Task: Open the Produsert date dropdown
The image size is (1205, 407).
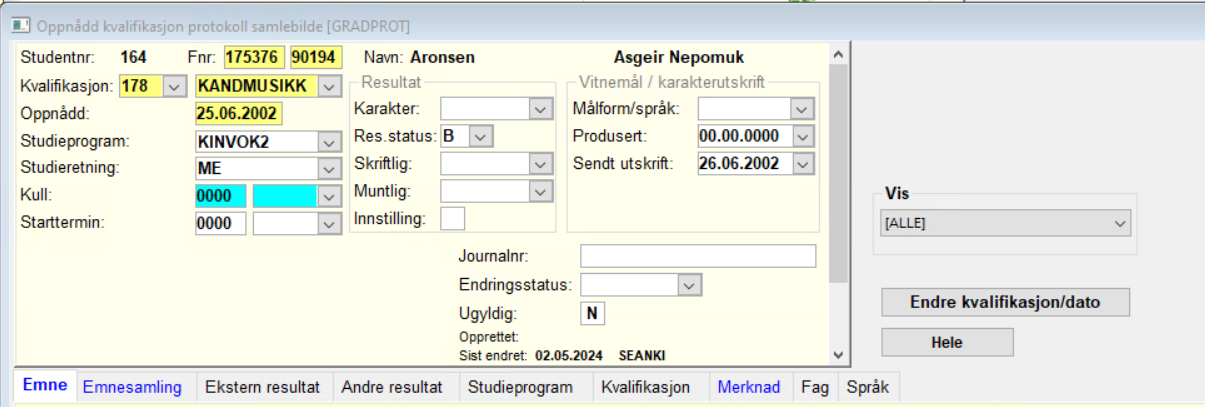Action: pyautogui.click(x=802, y=136)
